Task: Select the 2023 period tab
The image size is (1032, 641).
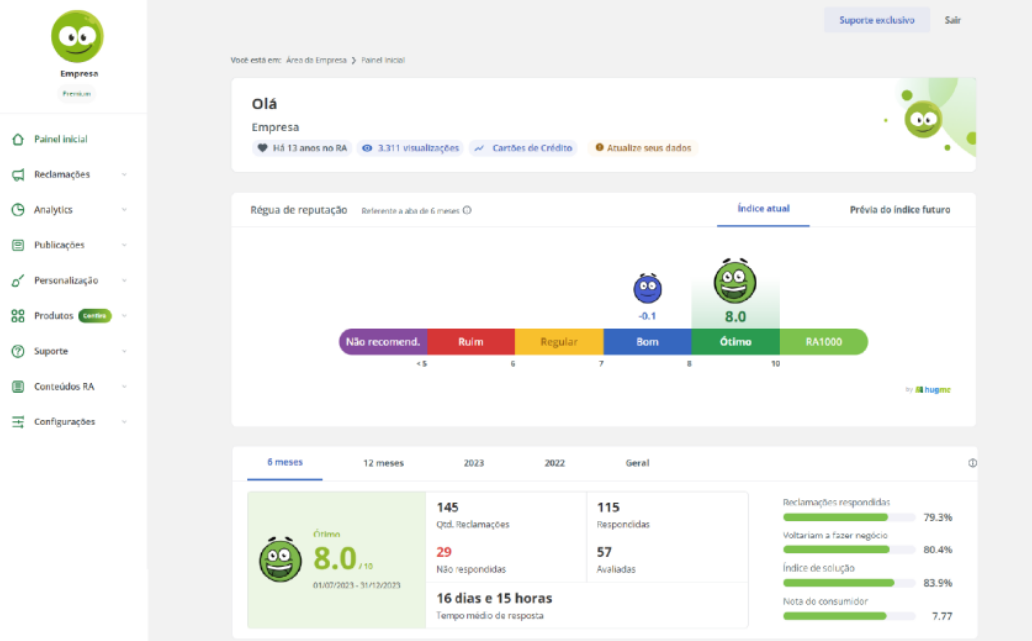Action: 474,463
